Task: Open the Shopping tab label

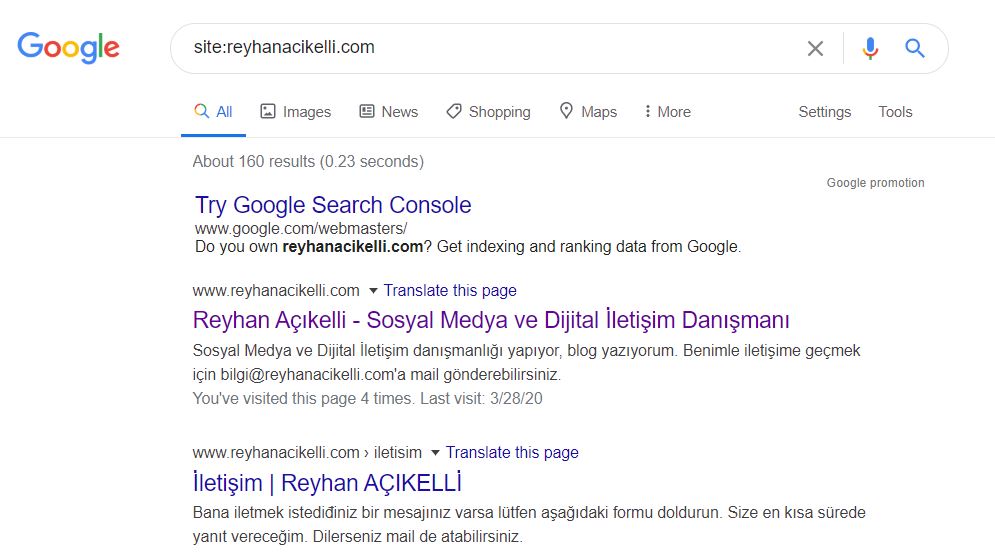Action: pos(499,112)
